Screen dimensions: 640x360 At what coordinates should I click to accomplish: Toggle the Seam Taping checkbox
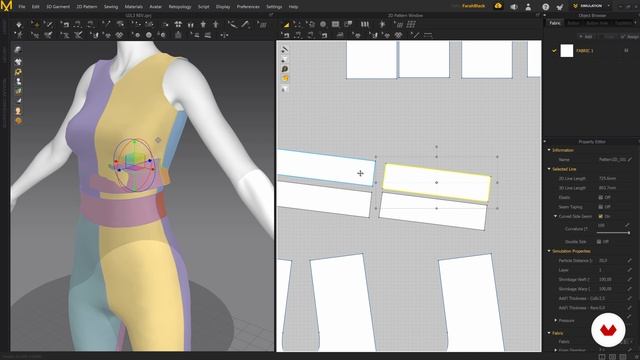pyautogui.click(x=600, y=207)
